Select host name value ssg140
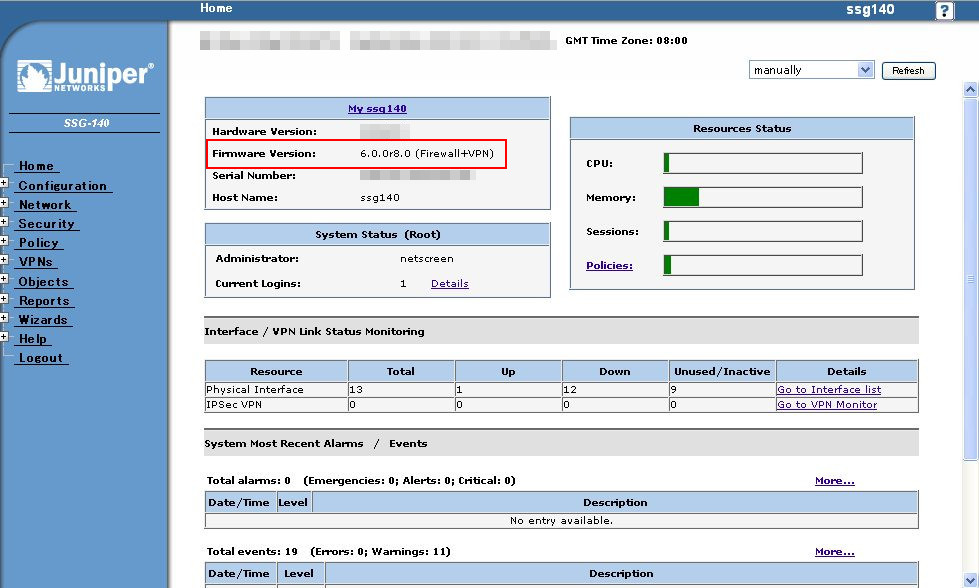The image size is (979, 588). point(380,198)
